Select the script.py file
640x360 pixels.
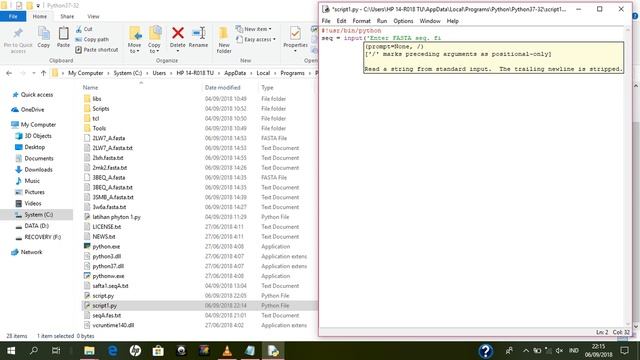click(103, 296)
